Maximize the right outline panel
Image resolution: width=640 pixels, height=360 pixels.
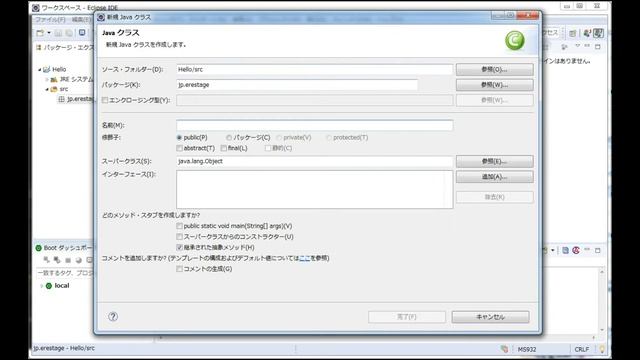598,47
